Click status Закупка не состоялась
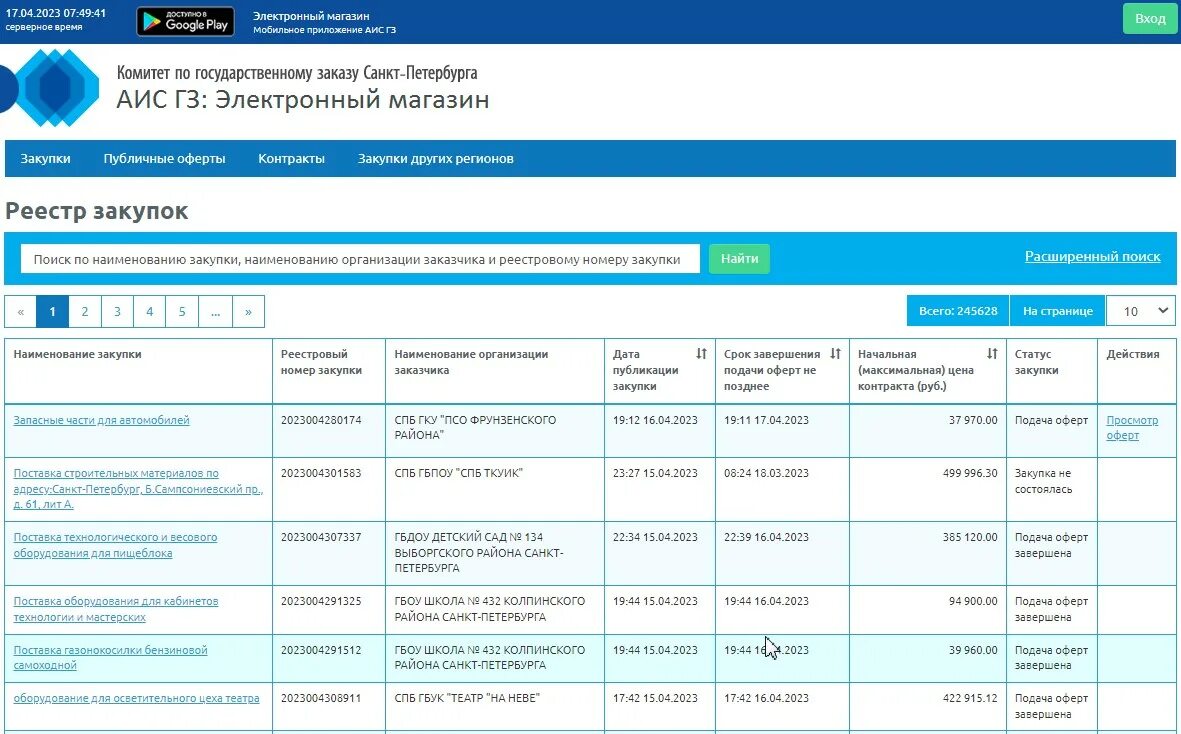The width and height of the screenshot is (1181, 734). (1043, 481)
